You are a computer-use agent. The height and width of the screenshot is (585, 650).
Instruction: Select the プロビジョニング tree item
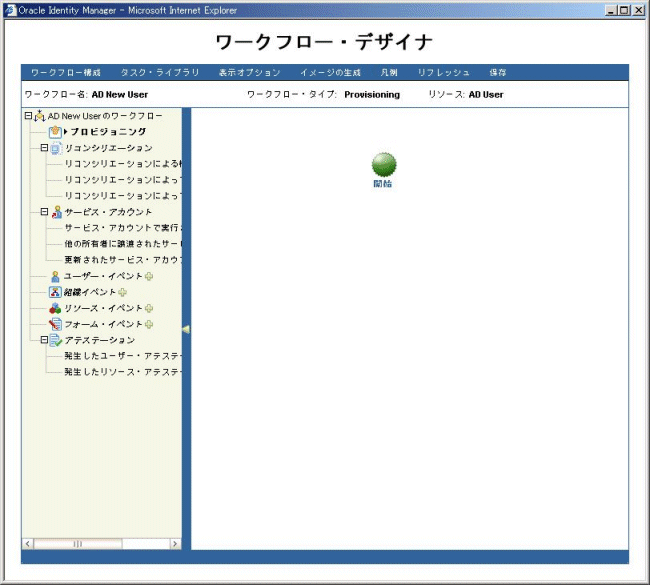point(108,132)
